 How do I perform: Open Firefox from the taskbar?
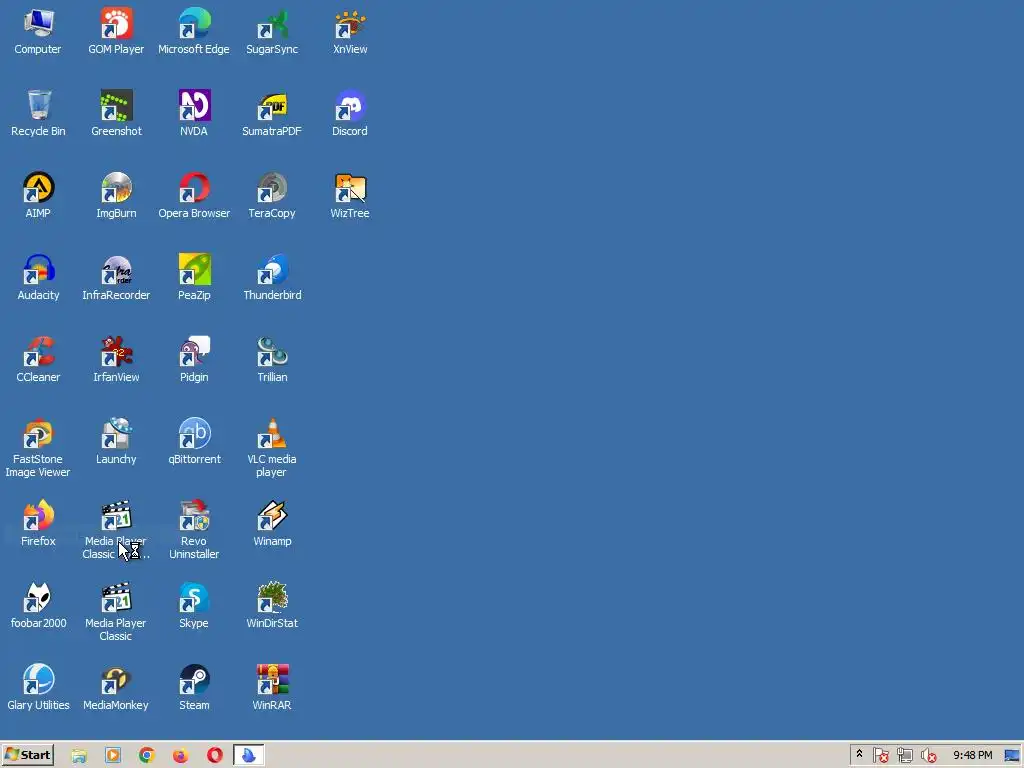[x=181, y=756]
